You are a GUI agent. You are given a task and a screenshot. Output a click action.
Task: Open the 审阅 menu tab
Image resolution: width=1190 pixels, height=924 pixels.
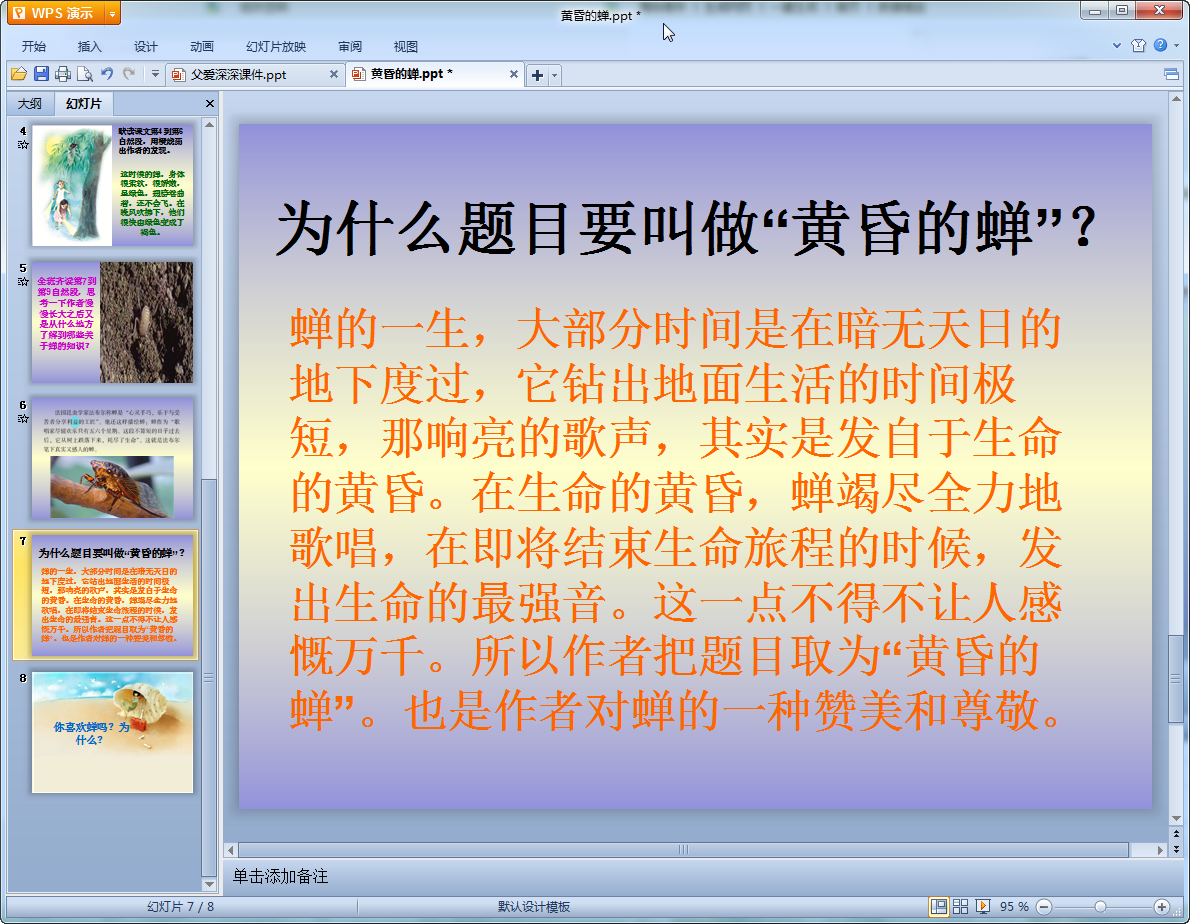pyautogui.click(x=350, y=46)
